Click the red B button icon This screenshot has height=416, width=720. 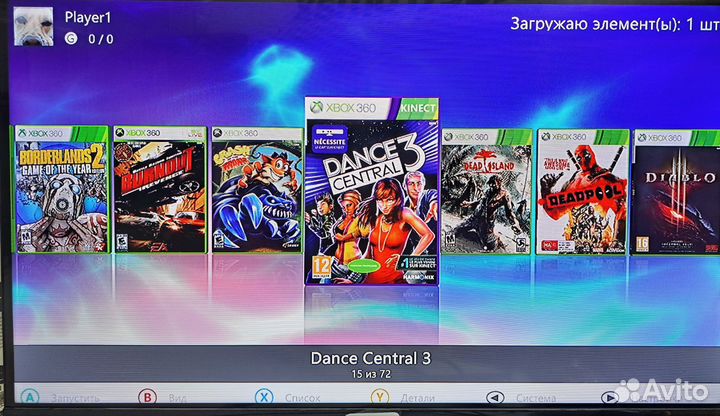tap(148, 397)
